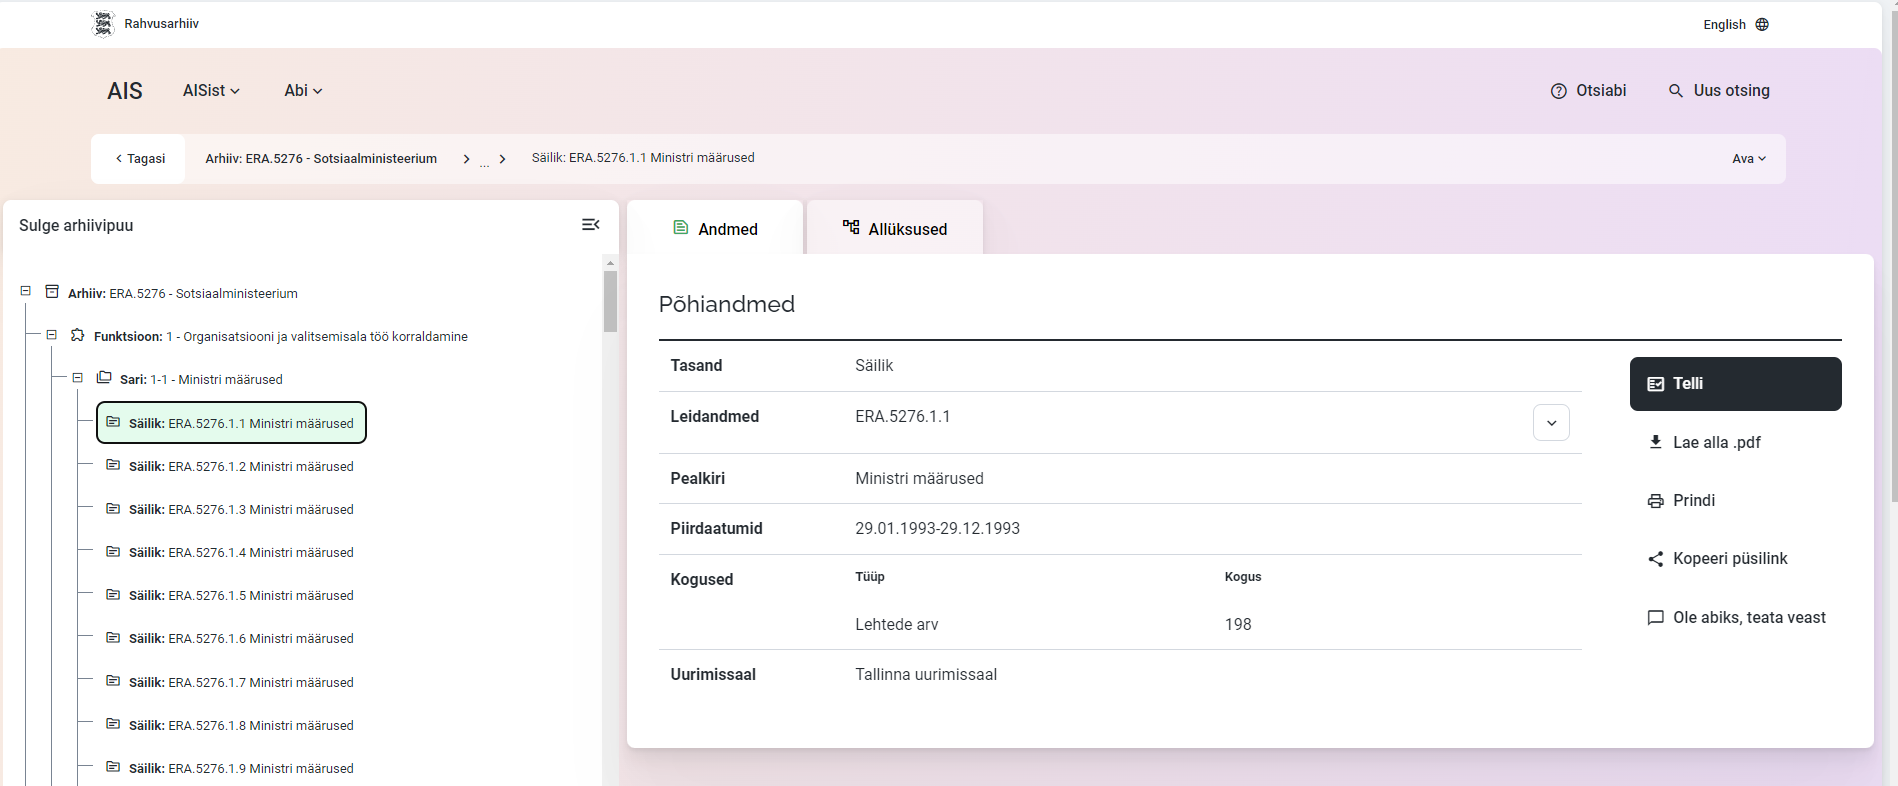
Task: Expand the Leidandmed details chevron
Action: pyautogui.click(x=1551, y=423)
